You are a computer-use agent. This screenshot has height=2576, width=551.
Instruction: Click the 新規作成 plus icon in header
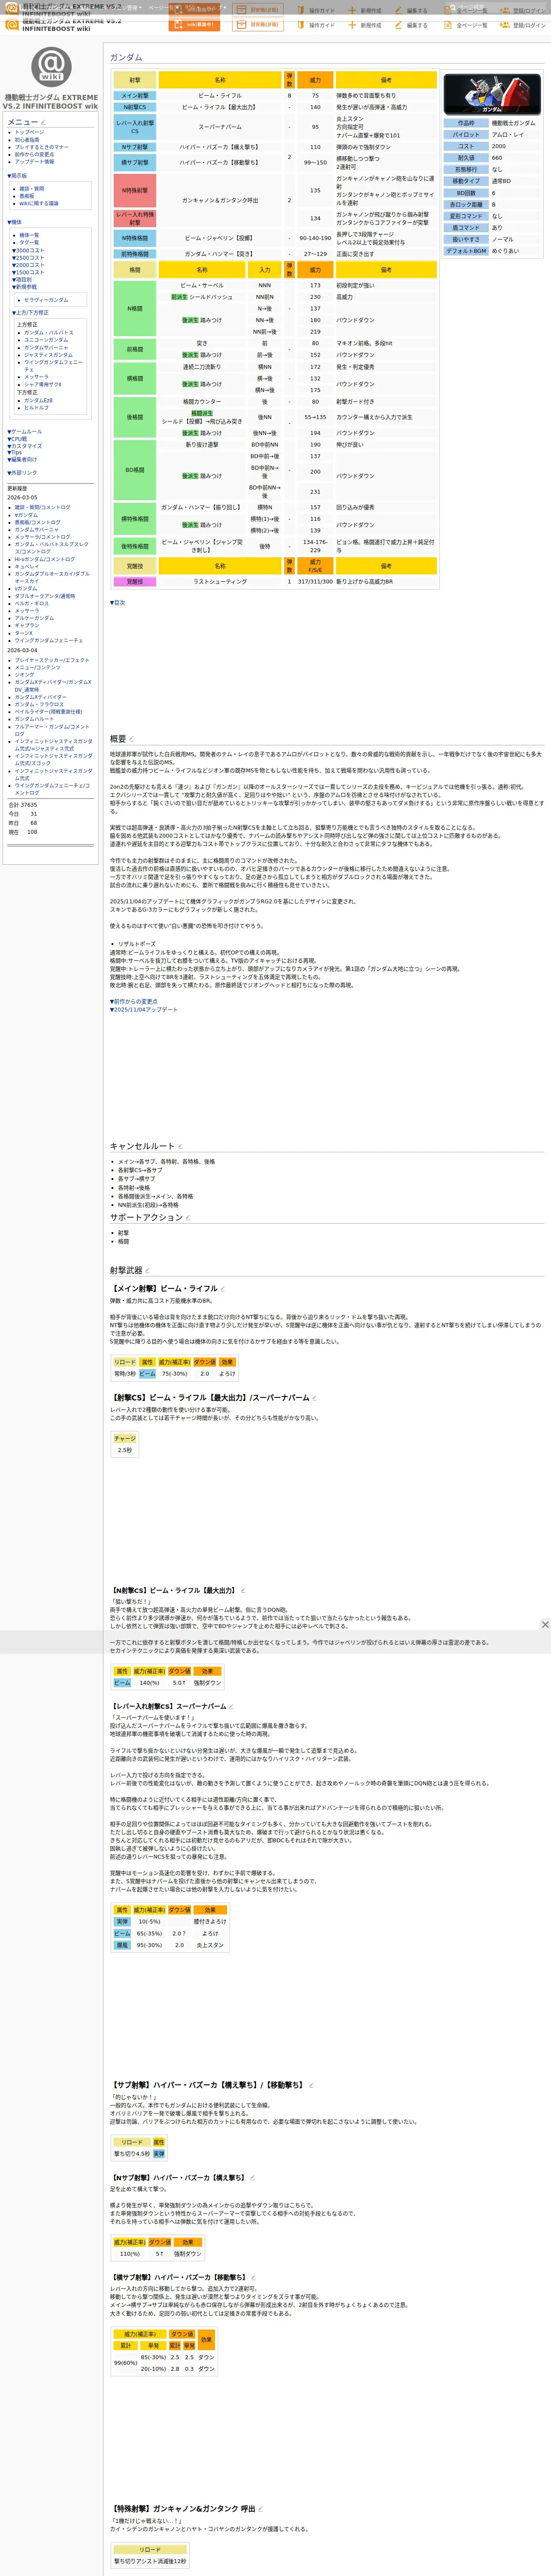pos(352,25)
